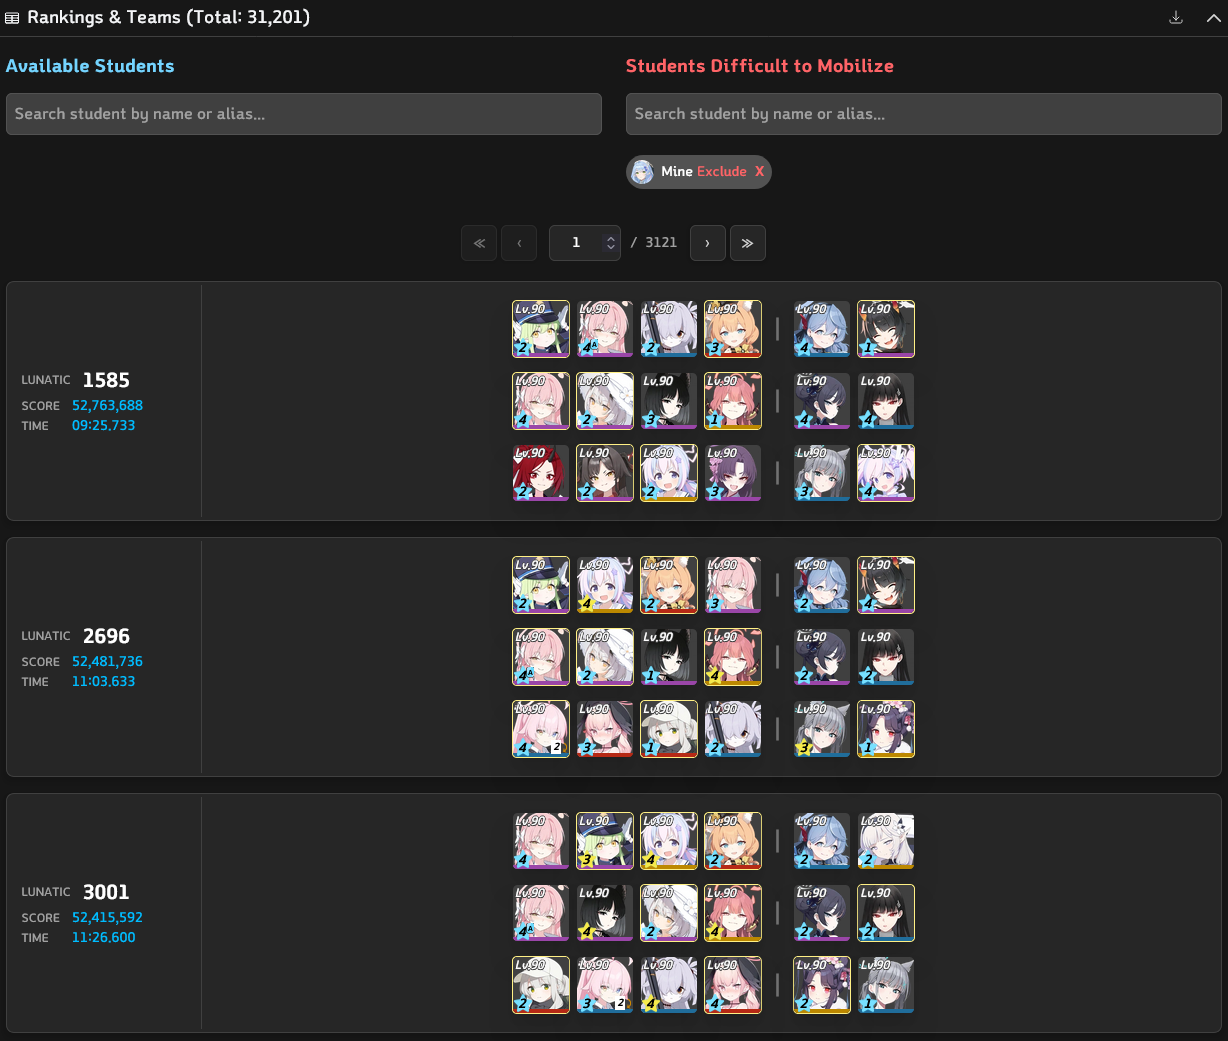Focus the Difficult to Mobilize search field
1228x1041 pixels.
[924, 114]
